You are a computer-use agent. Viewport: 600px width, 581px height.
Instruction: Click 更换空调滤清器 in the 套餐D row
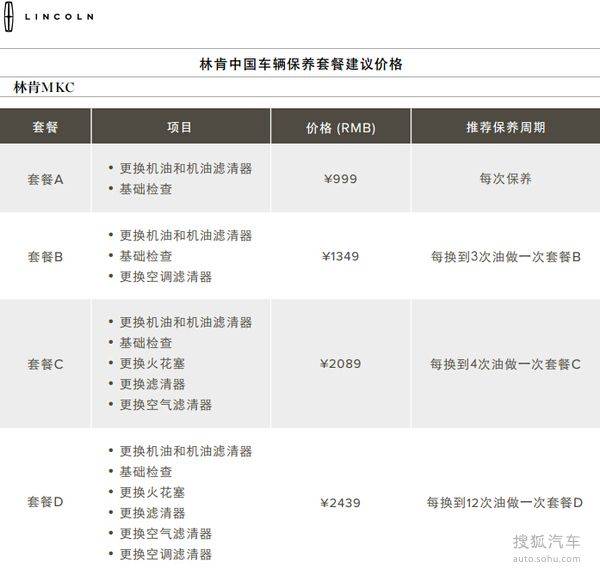click(x=166, y=555)
